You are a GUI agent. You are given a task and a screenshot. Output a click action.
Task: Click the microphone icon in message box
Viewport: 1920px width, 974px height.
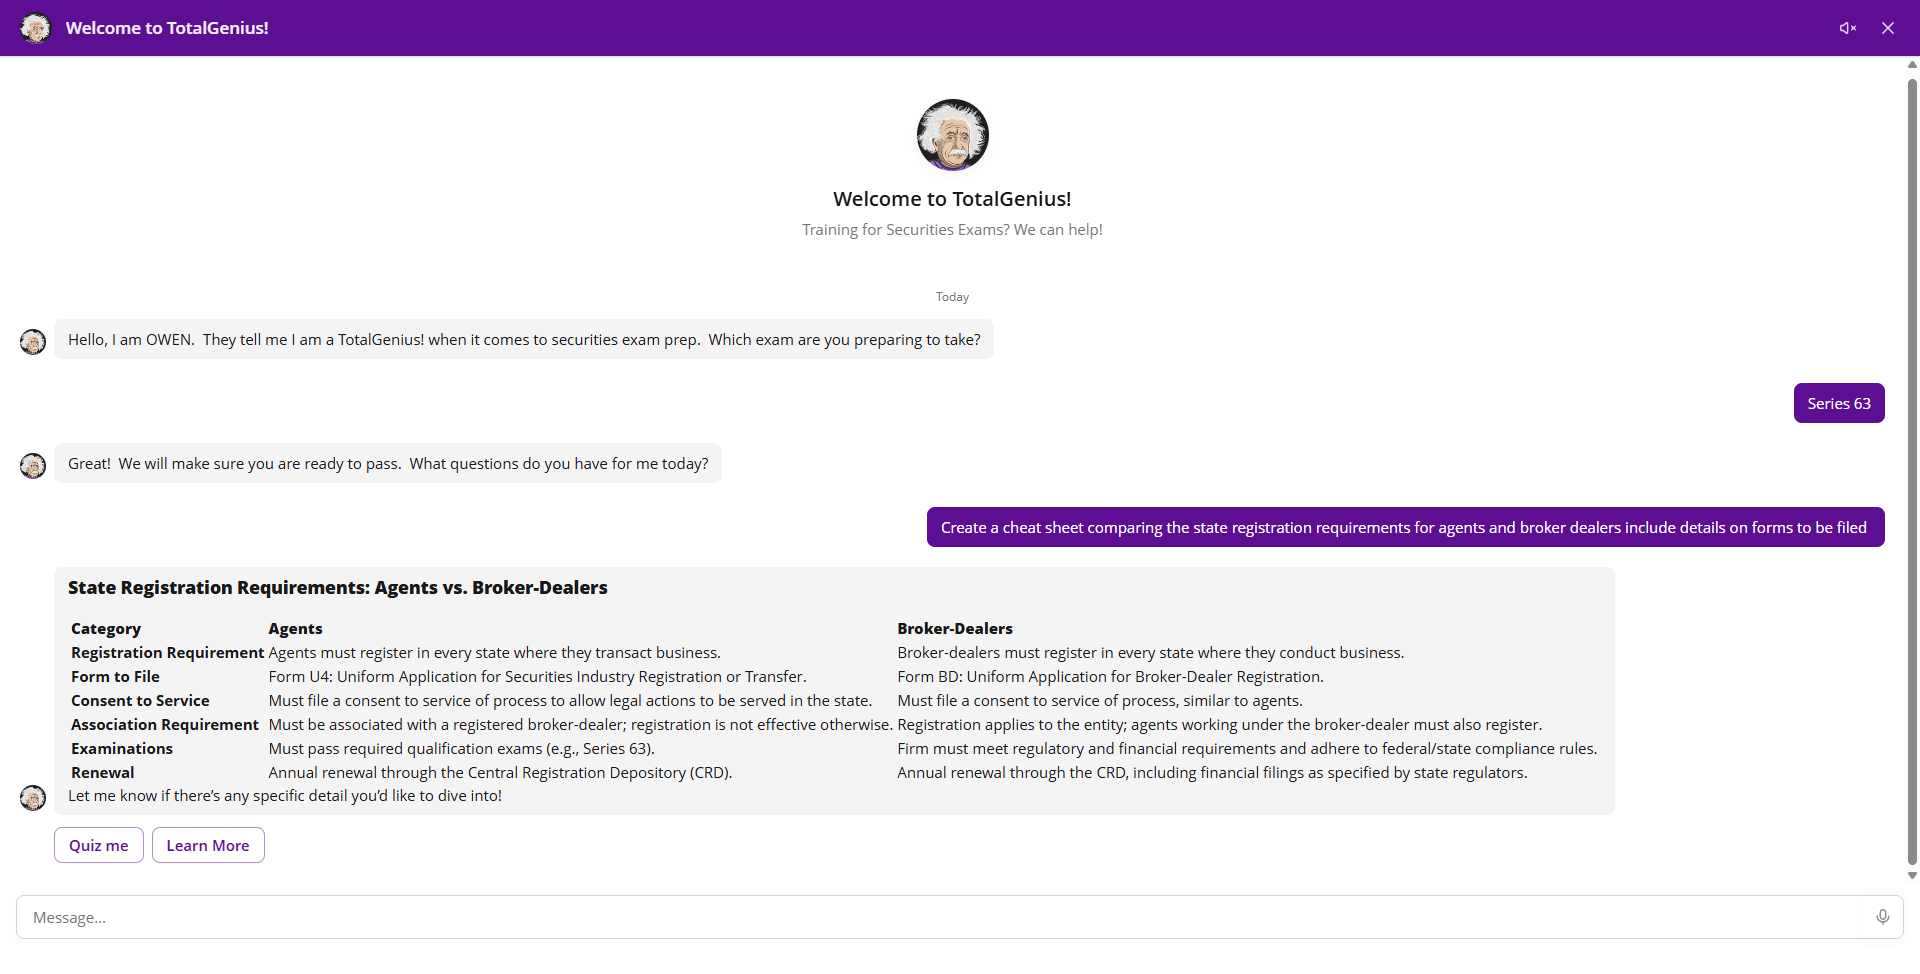coord(1883,917)
